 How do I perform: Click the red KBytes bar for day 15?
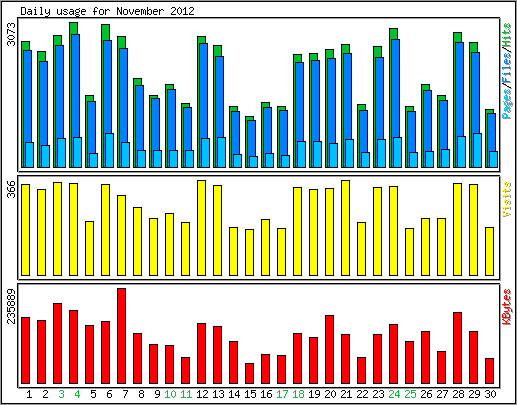point(250,374)
